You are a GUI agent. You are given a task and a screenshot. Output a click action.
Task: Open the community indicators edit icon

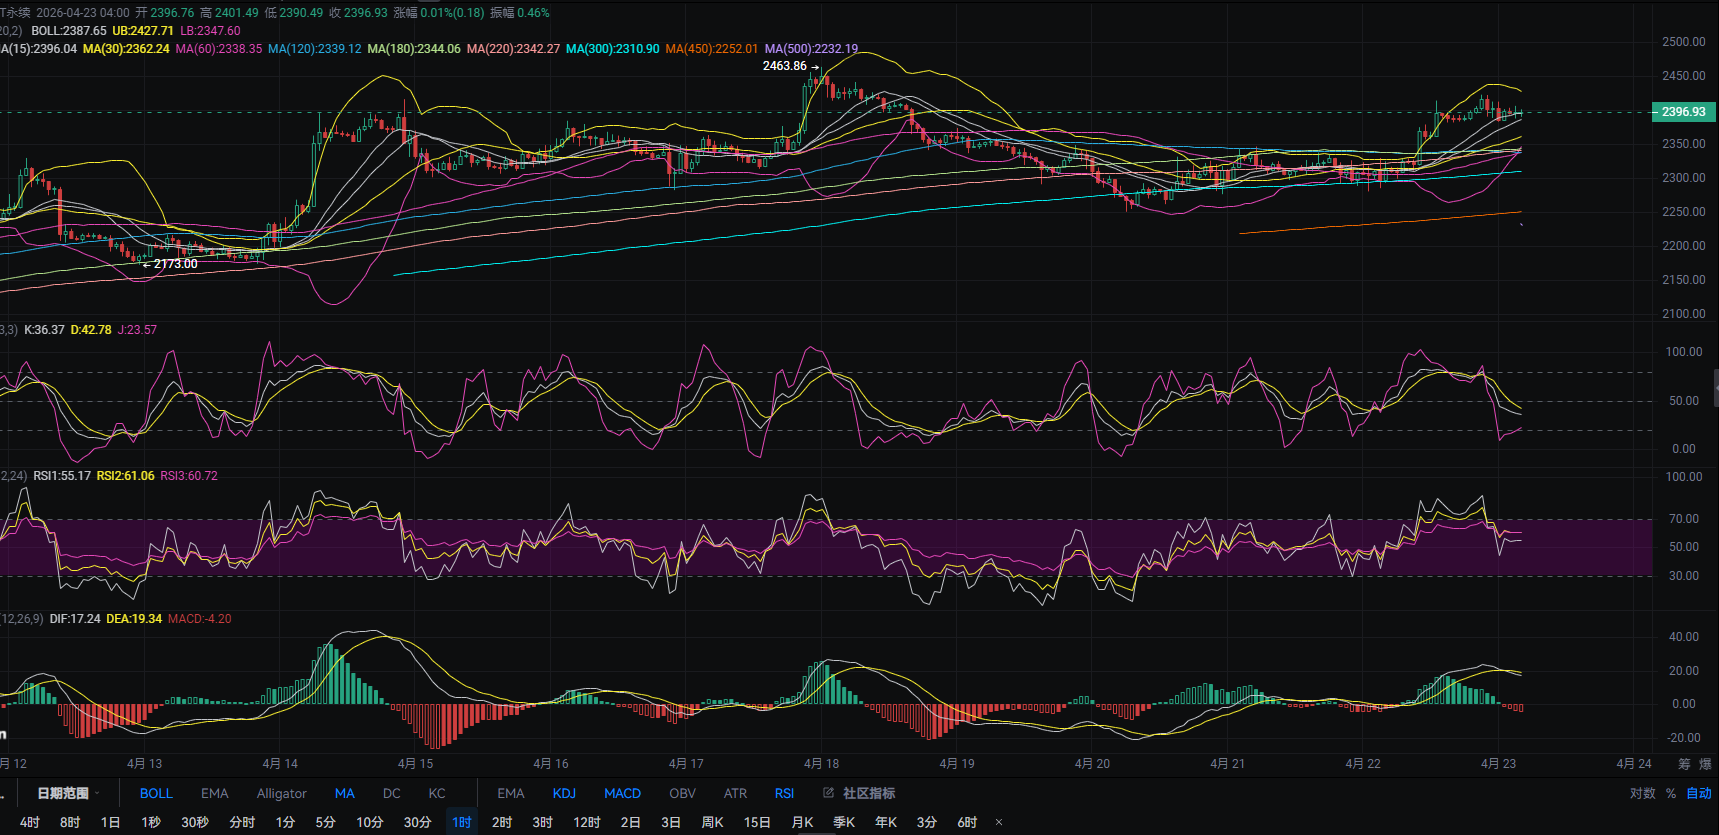click(828, 793)
